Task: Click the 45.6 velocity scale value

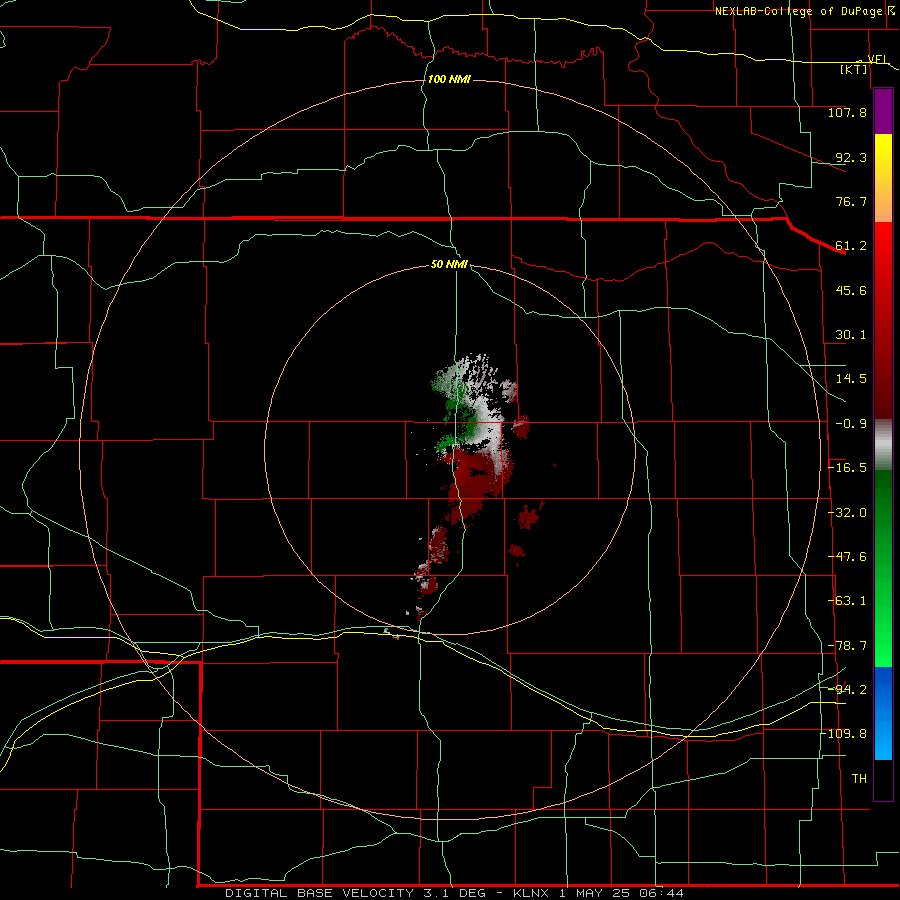Action: click(851, 290)
